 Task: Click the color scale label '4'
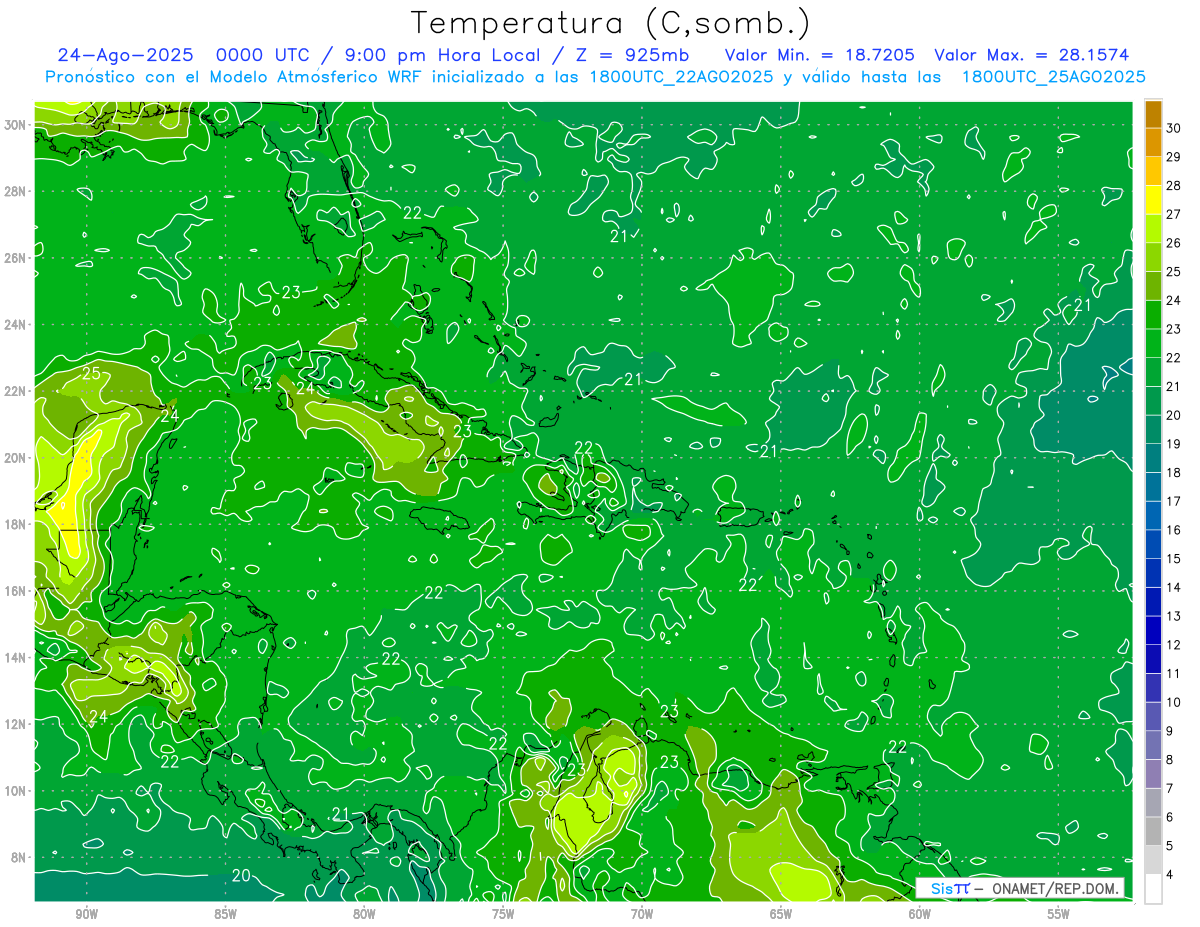1170,876
